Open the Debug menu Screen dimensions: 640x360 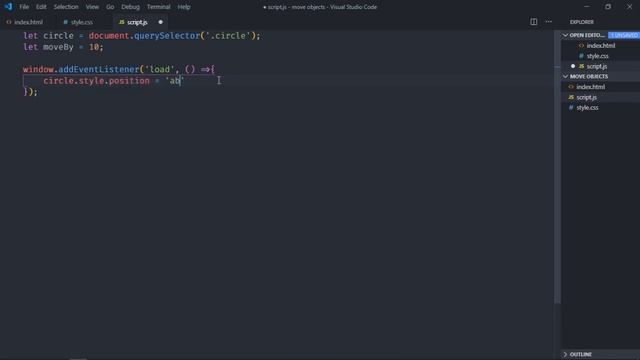(130, 7)
